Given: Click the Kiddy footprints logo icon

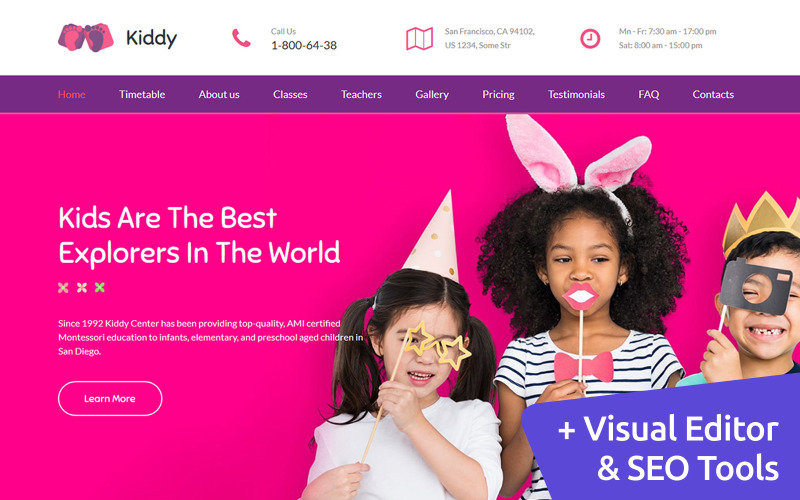Looking at the screenshot, I should [86, 37].
